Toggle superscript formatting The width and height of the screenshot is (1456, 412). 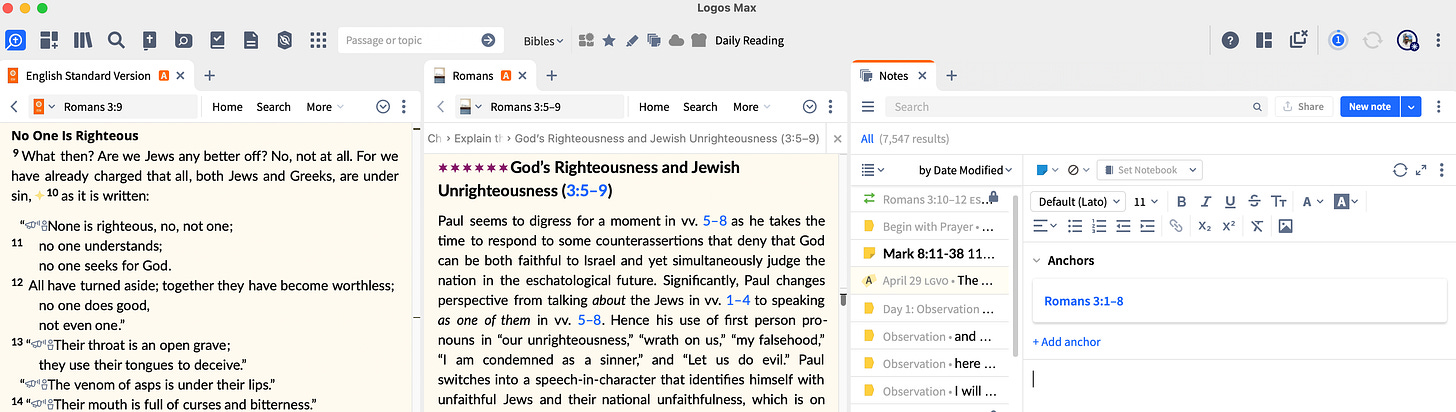point(1229,226)
